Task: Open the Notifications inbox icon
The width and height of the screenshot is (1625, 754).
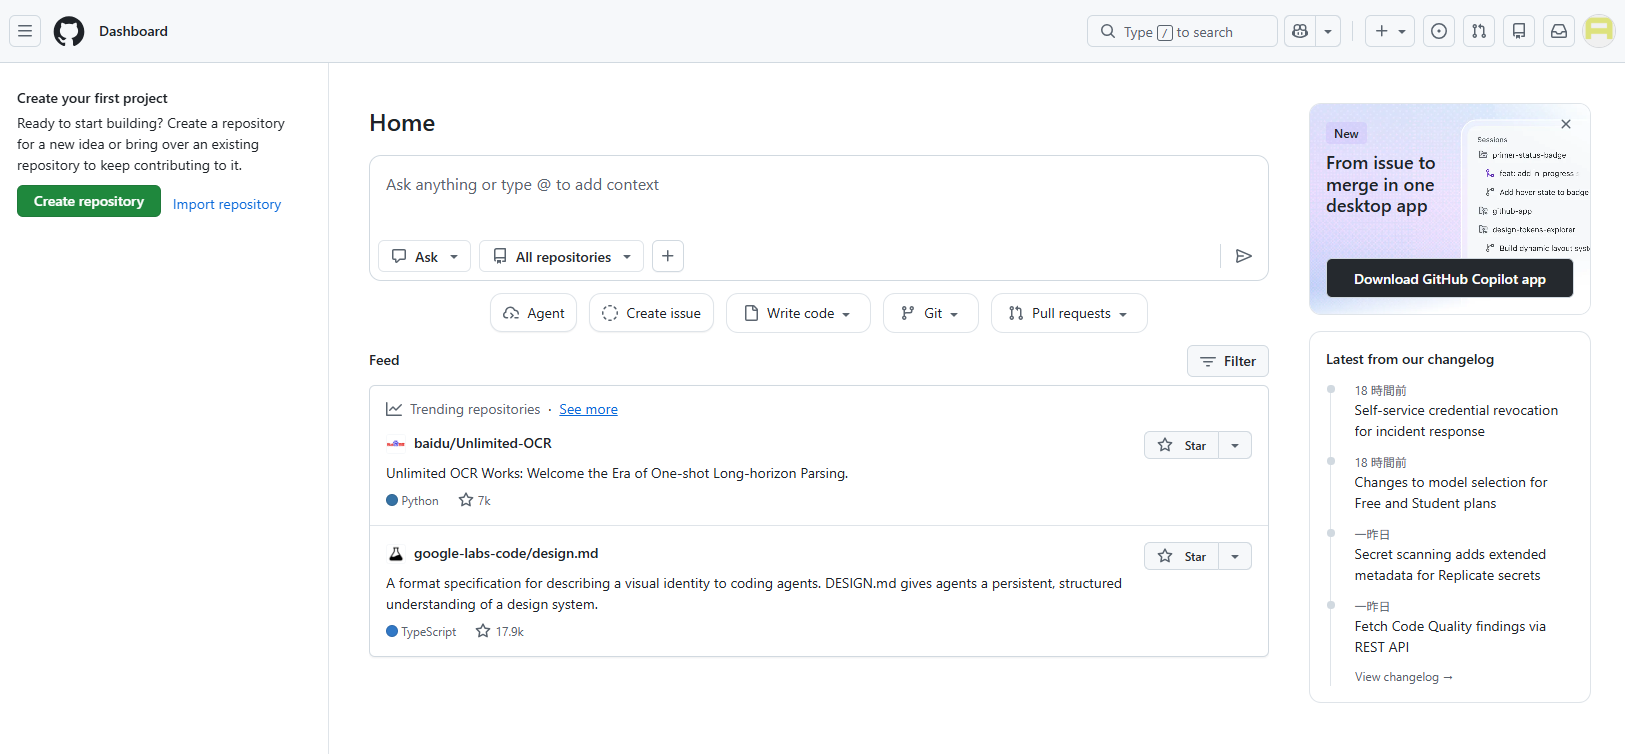Action: click(x=1559, y=31)
